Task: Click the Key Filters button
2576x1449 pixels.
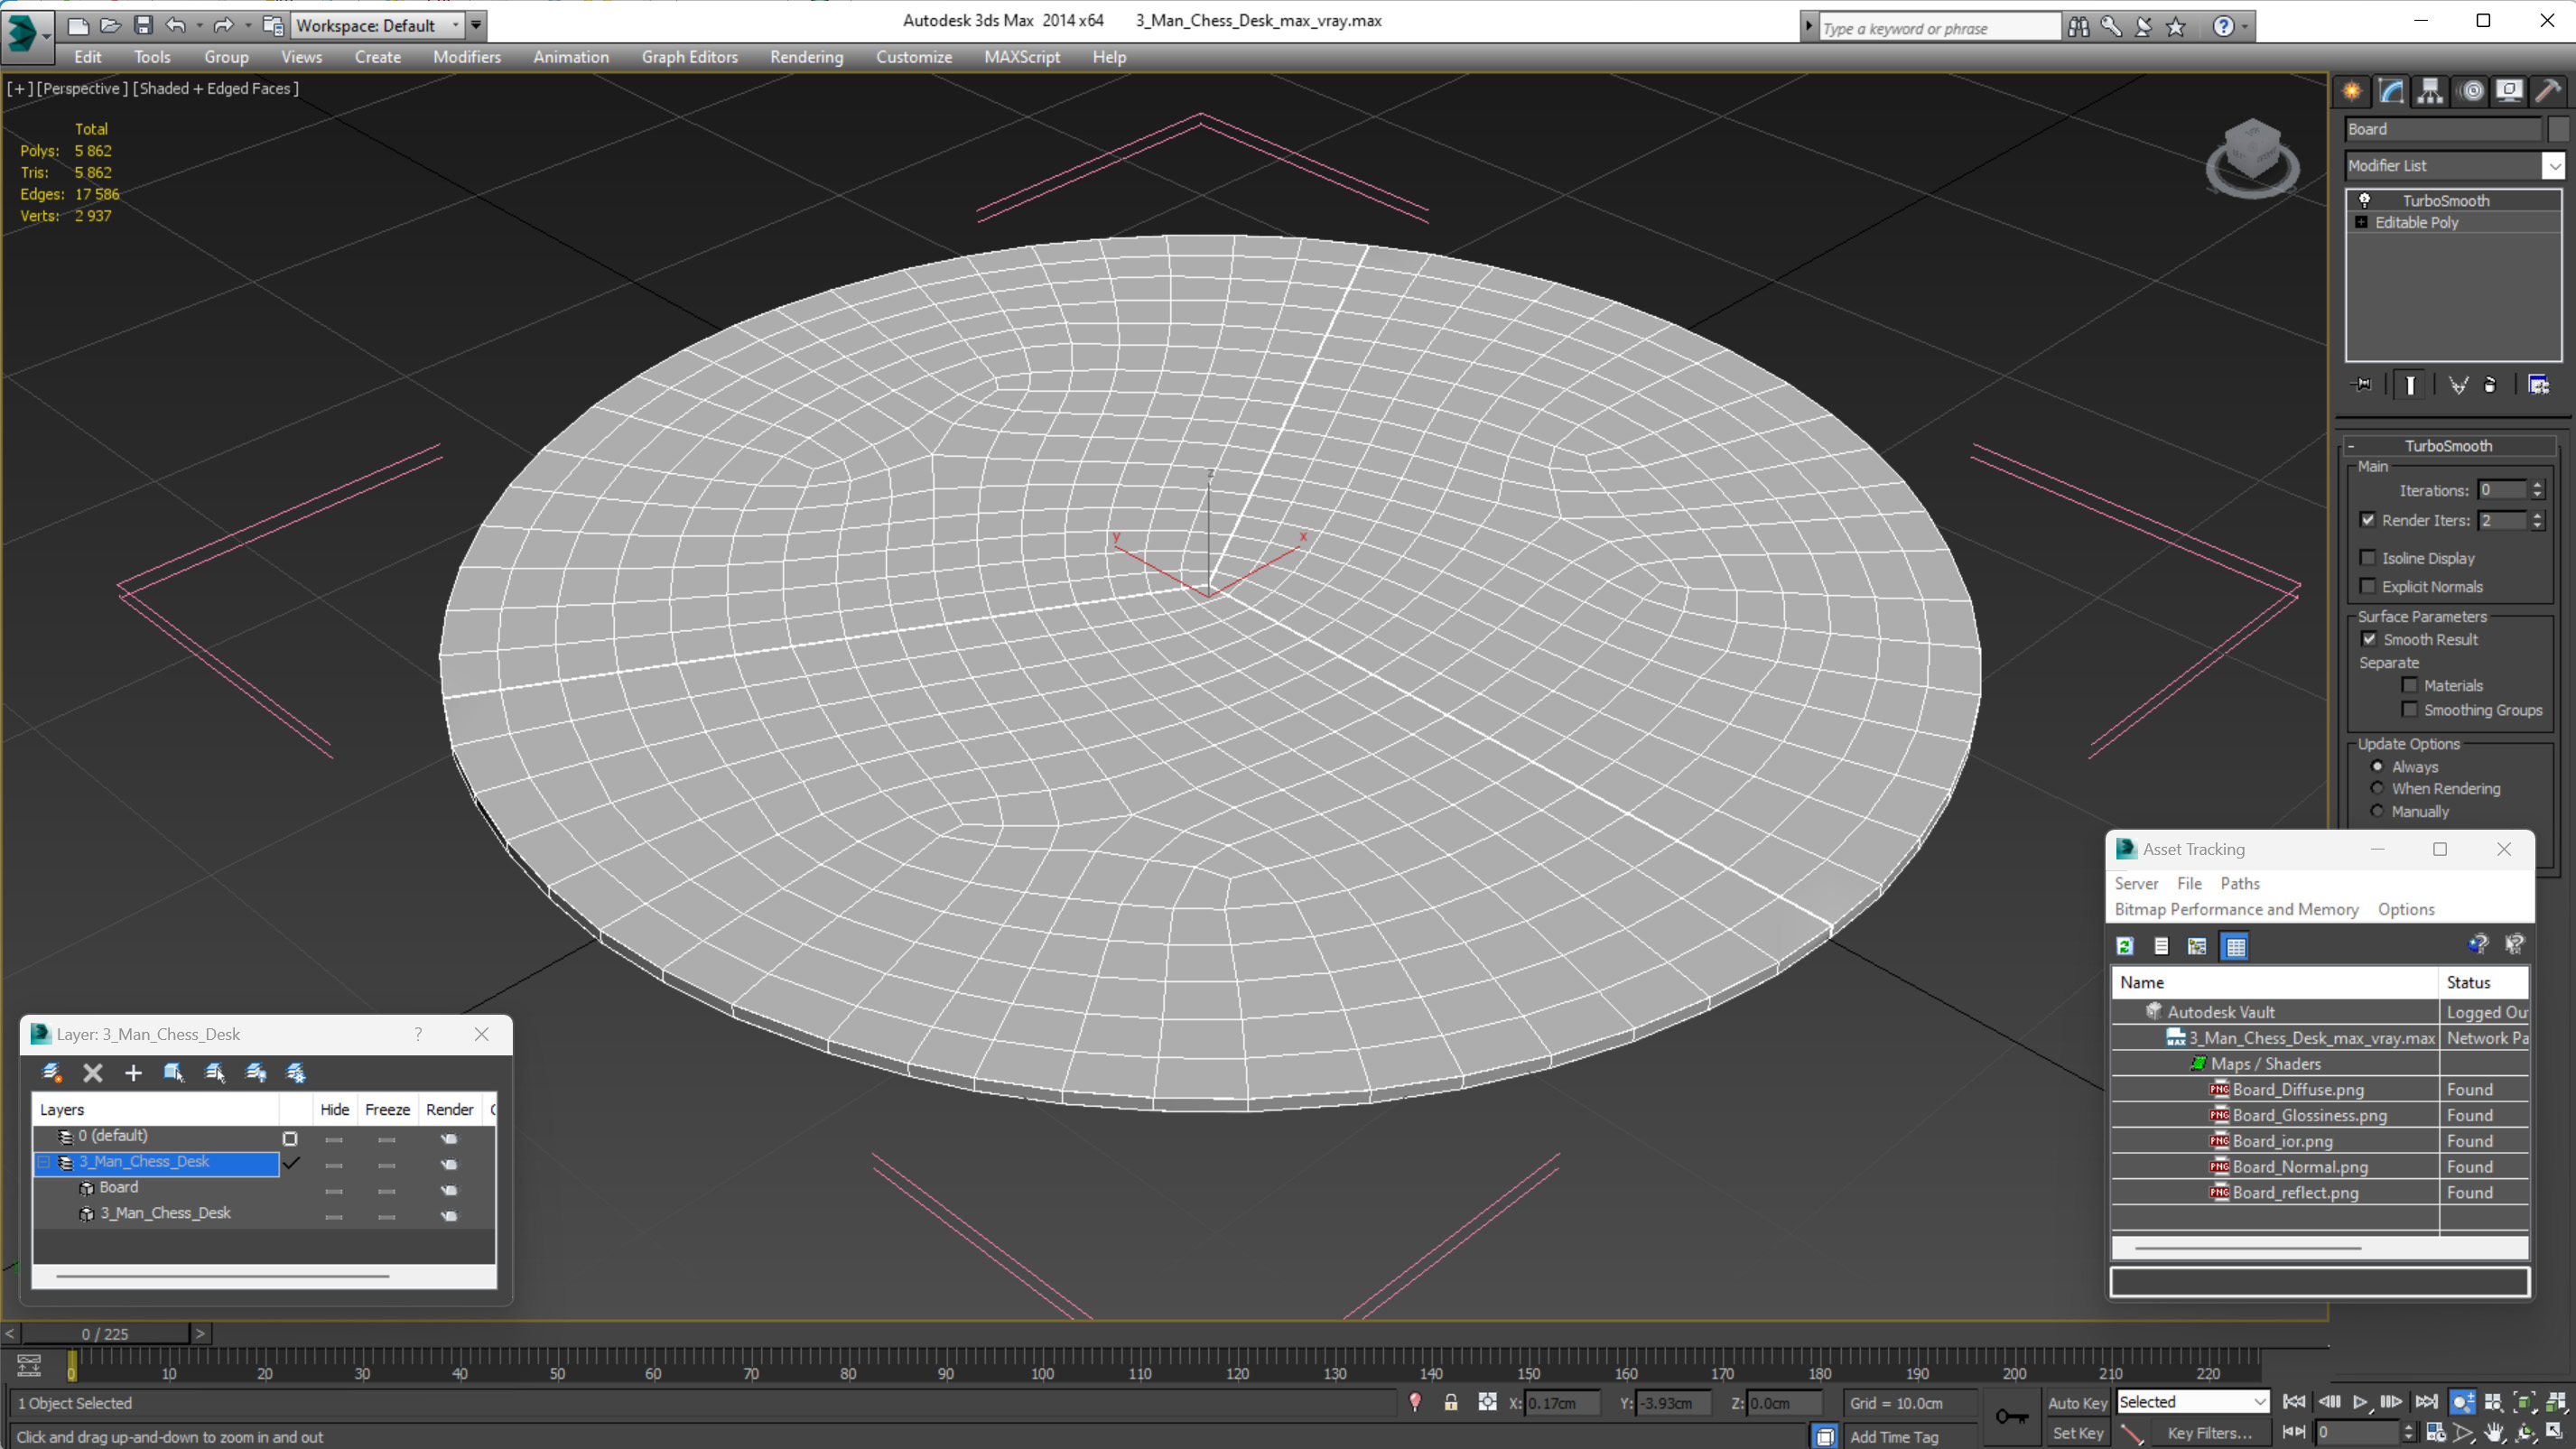Action: [2209, 1433]
